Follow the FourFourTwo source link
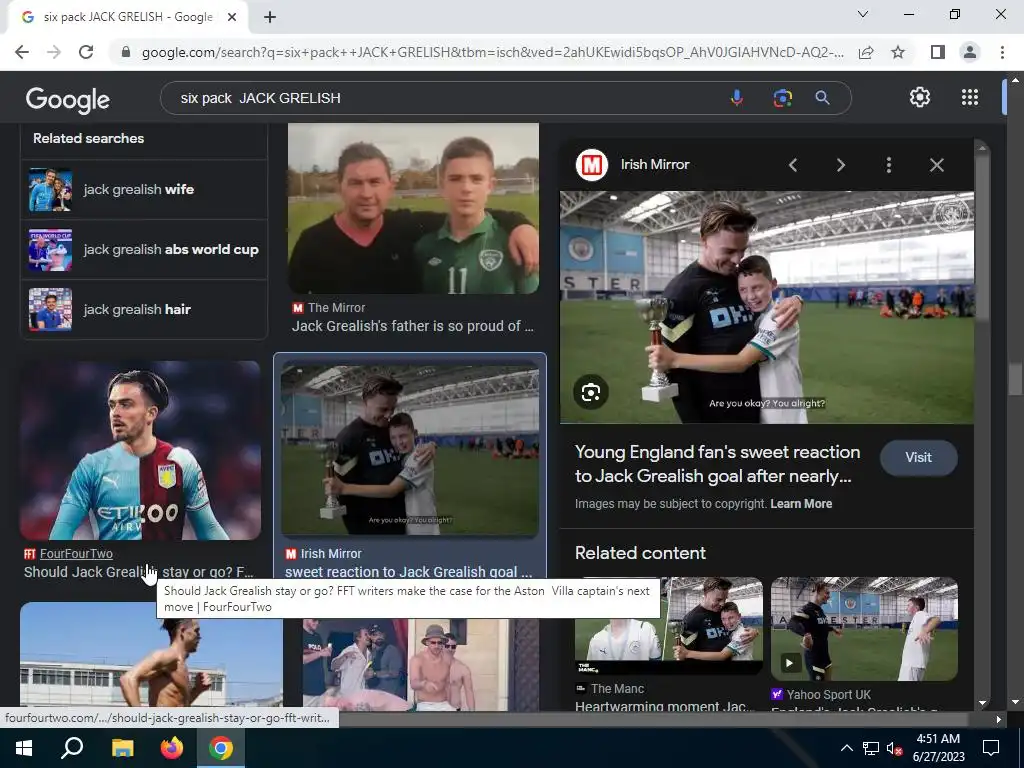Image resolution: width=1024 pixels, height=768 pixels. (x=76, y=554)
